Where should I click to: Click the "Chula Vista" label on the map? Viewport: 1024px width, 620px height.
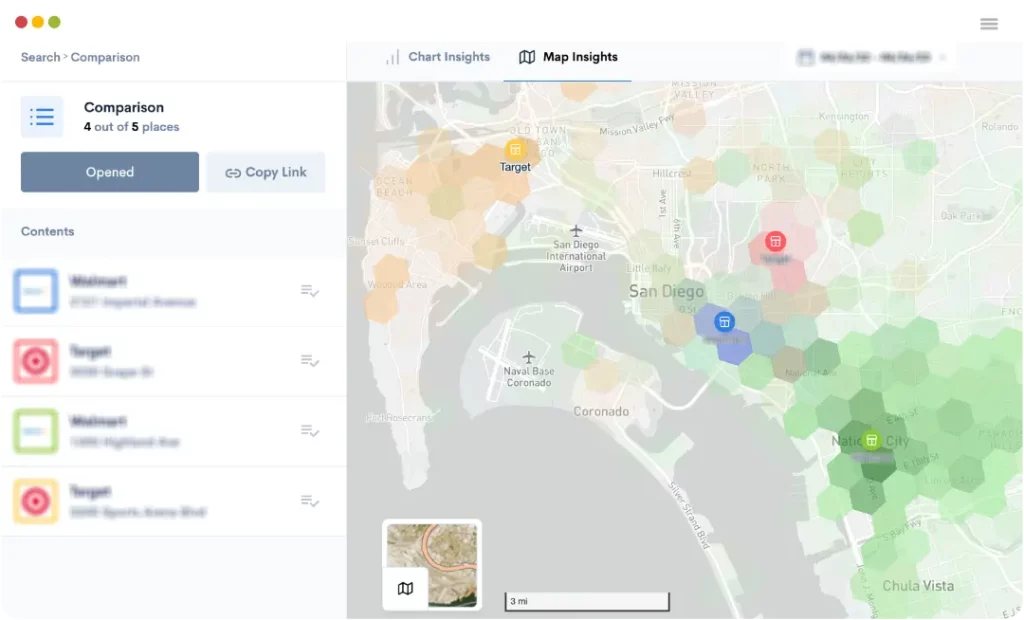click(x=918, y=586)
